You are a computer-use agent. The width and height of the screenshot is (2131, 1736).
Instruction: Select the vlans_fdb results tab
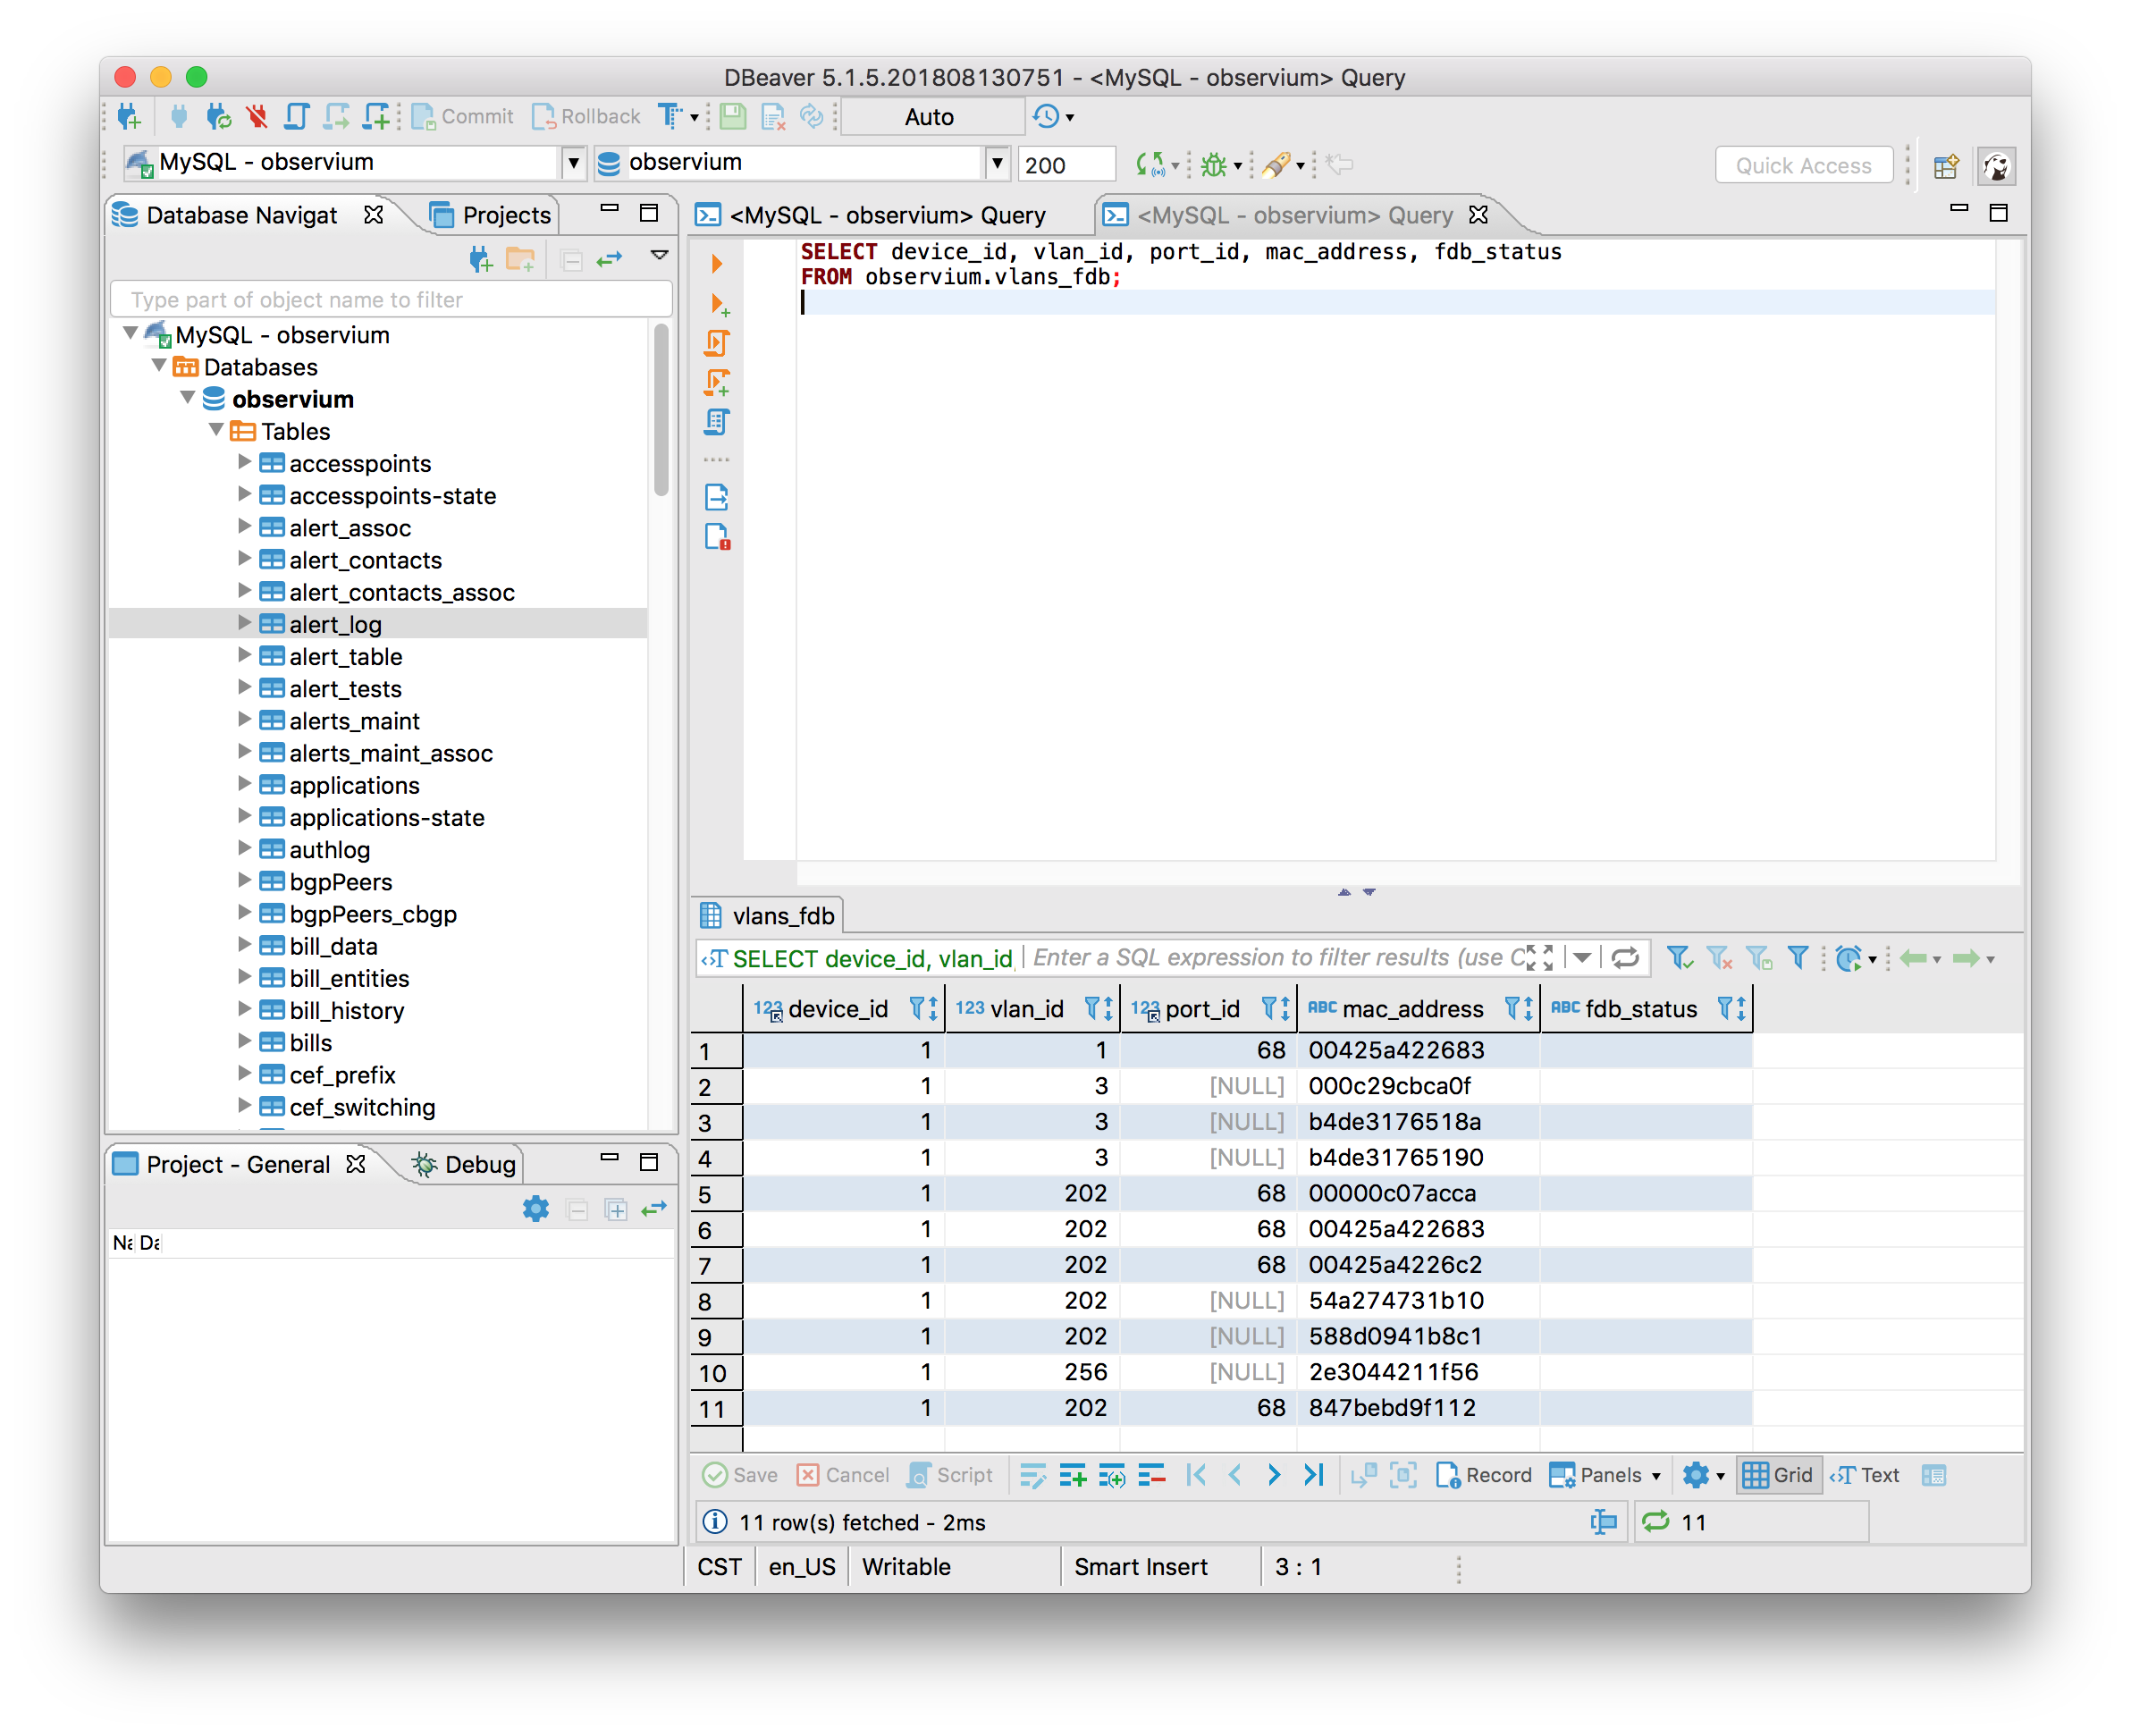tap(768, 915)
